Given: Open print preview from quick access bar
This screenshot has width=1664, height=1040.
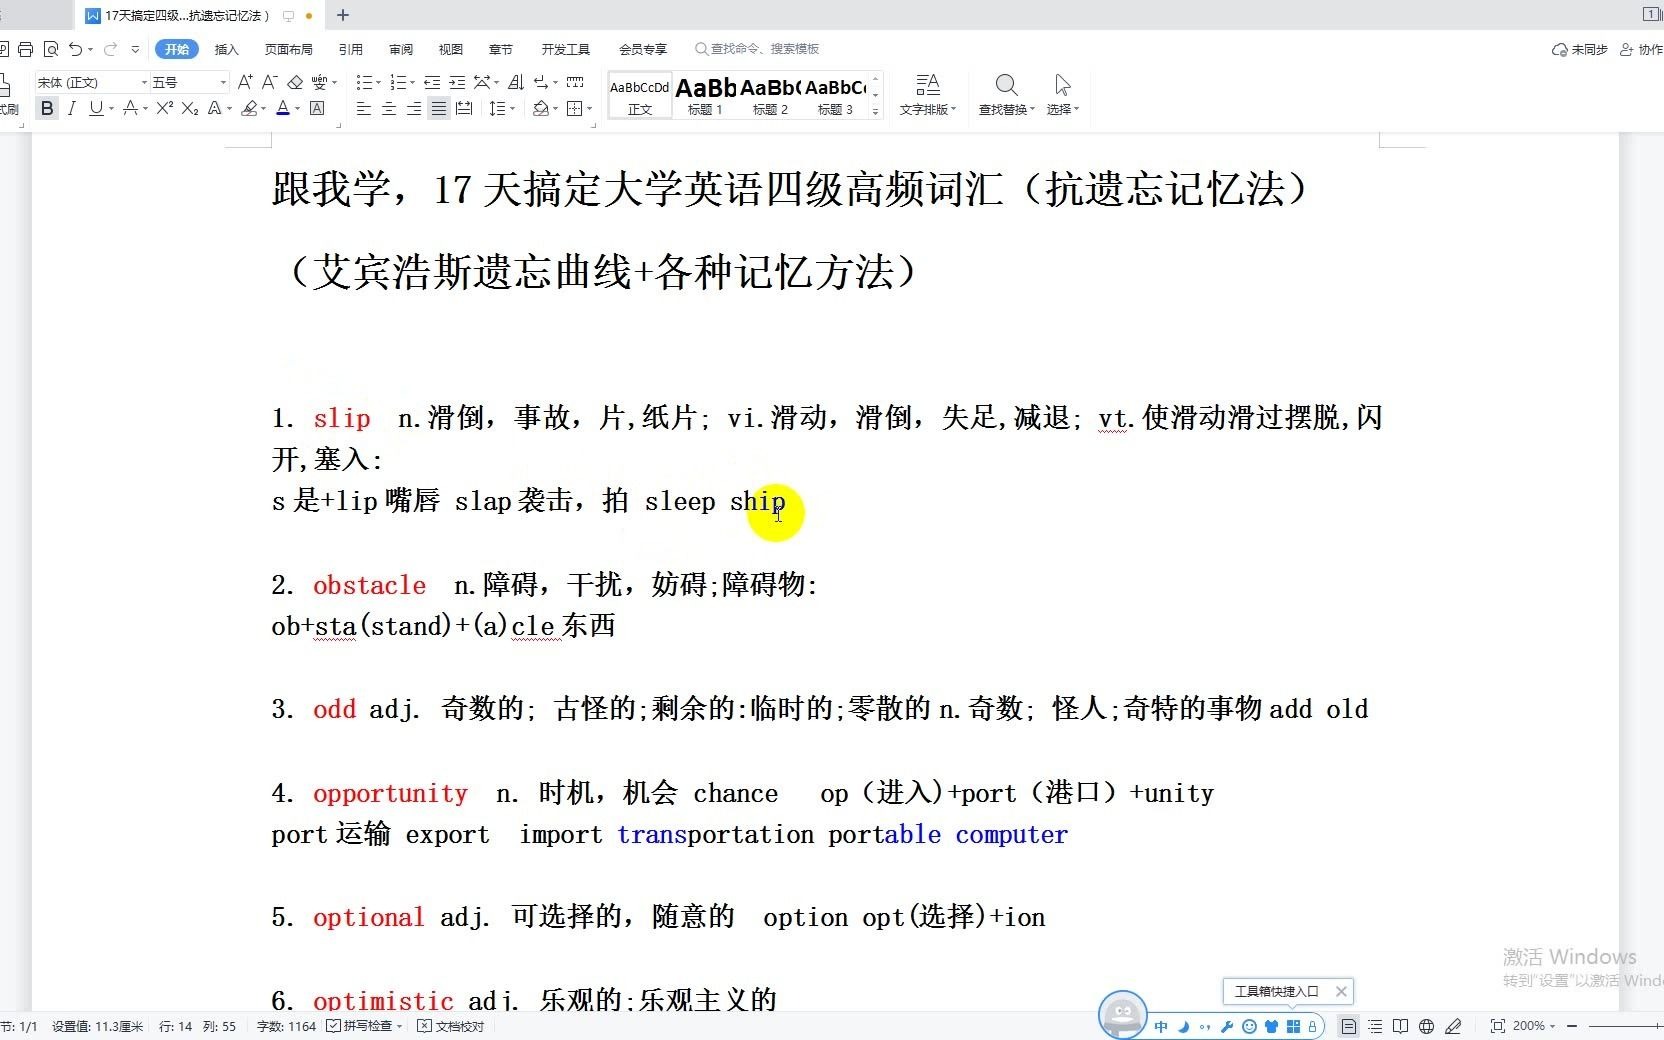Looking at the screenshot, I should [50, 49].
